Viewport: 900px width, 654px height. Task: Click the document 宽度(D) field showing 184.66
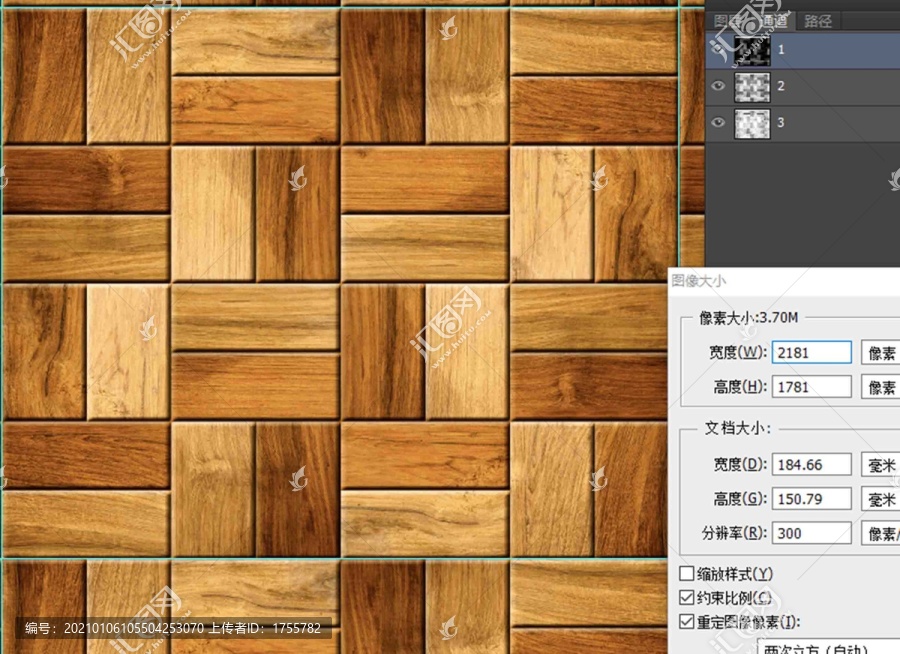tap(812, 465)
